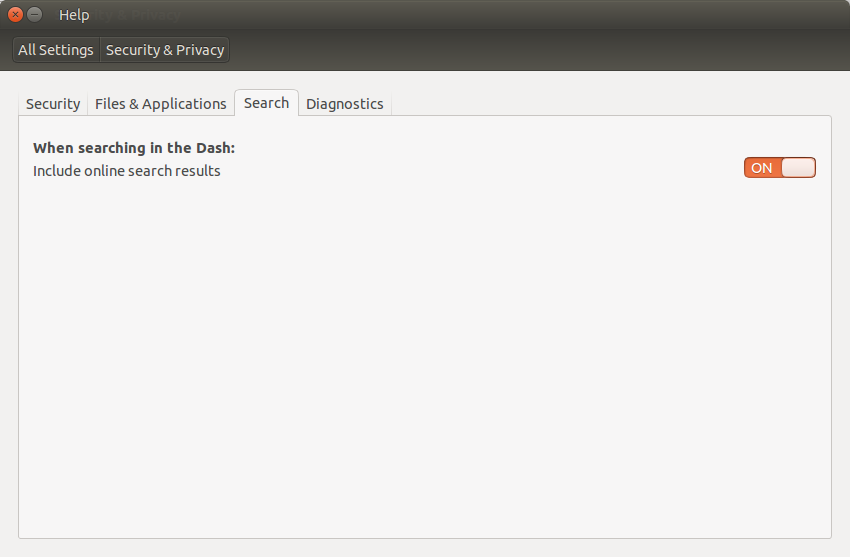850x557 pixels.
Task: Click the Security & Privacy breadcrumb button
Action: (x=165, y=50)
